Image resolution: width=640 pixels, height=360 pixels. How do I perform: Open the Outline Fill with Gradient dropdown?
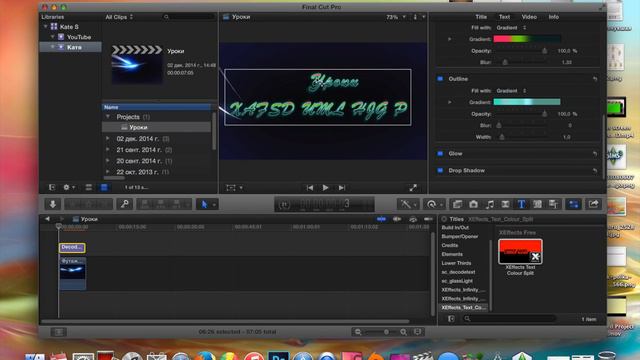point(511,91)
